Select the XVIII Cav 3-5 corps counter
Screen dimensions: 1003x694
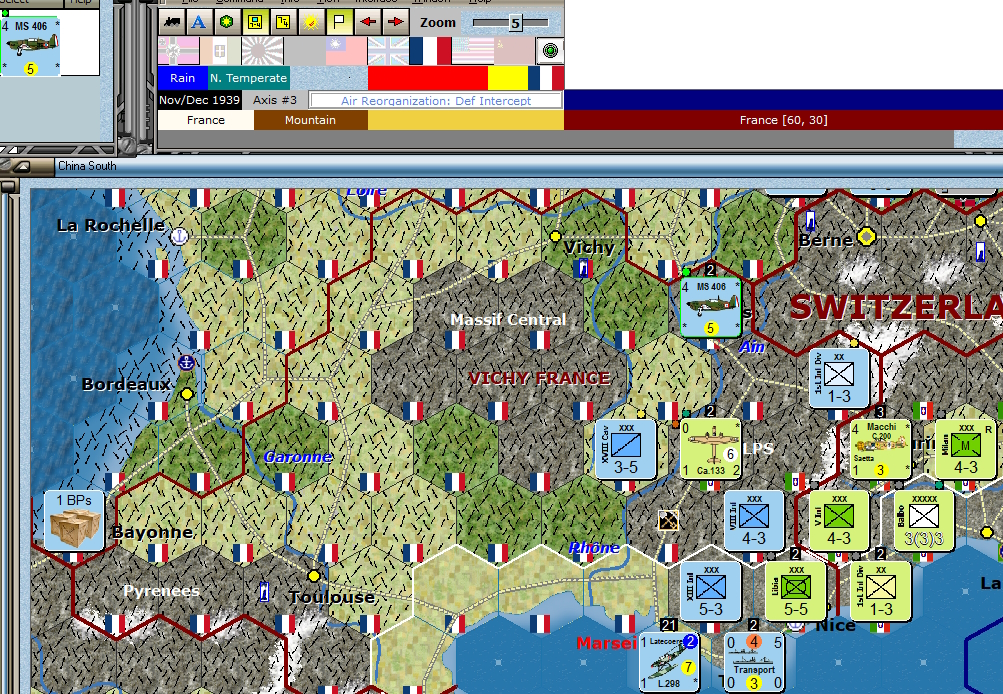(x=626, y=449)
